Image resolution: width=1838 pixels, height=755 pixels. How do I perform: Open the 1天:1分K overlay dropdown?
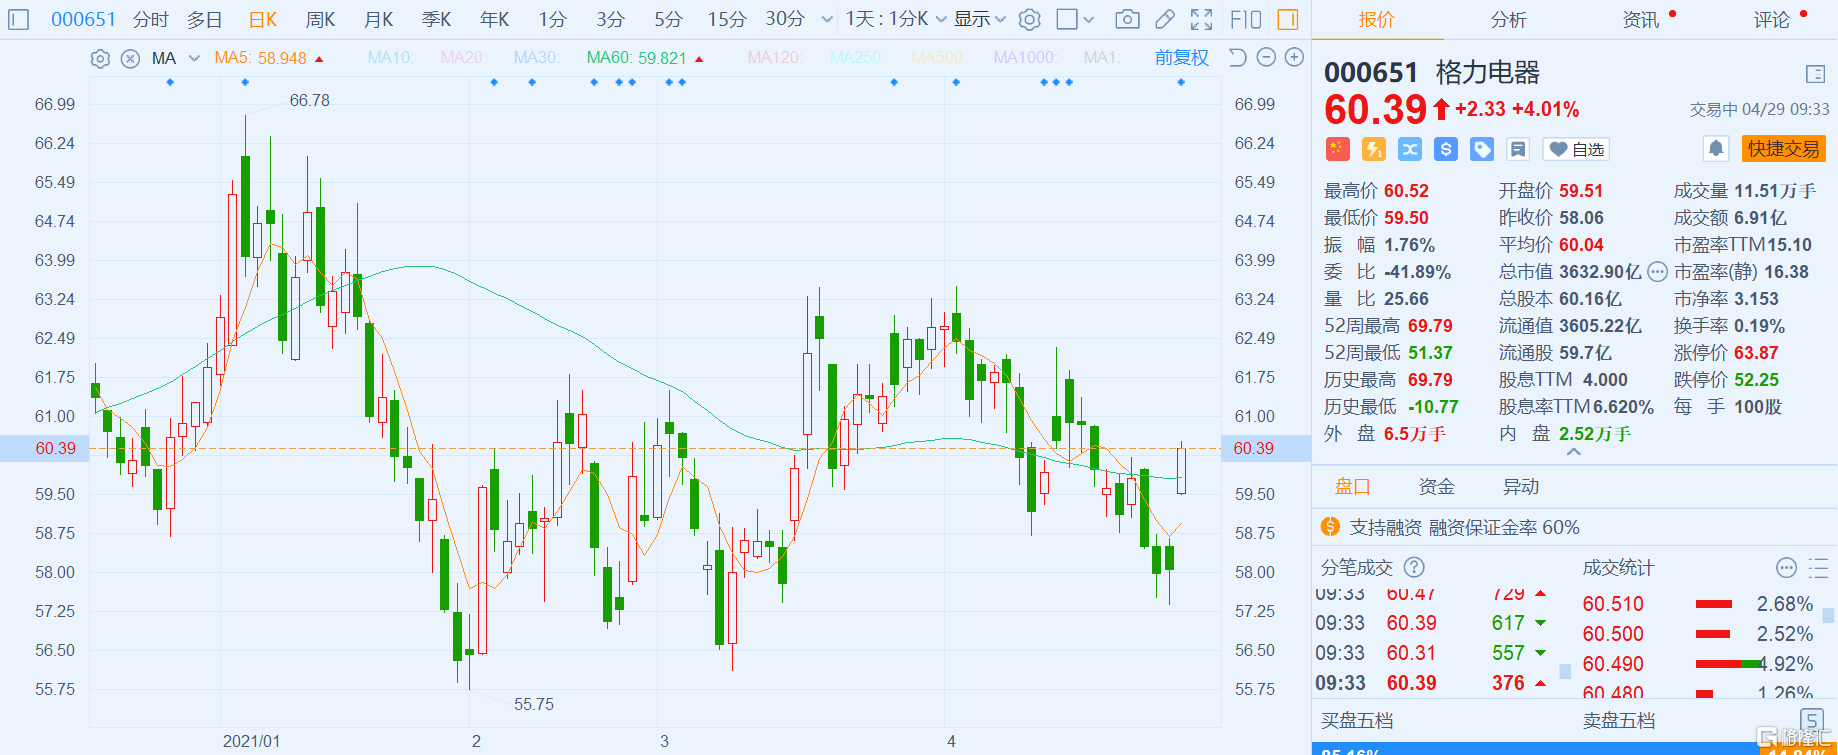896,19
